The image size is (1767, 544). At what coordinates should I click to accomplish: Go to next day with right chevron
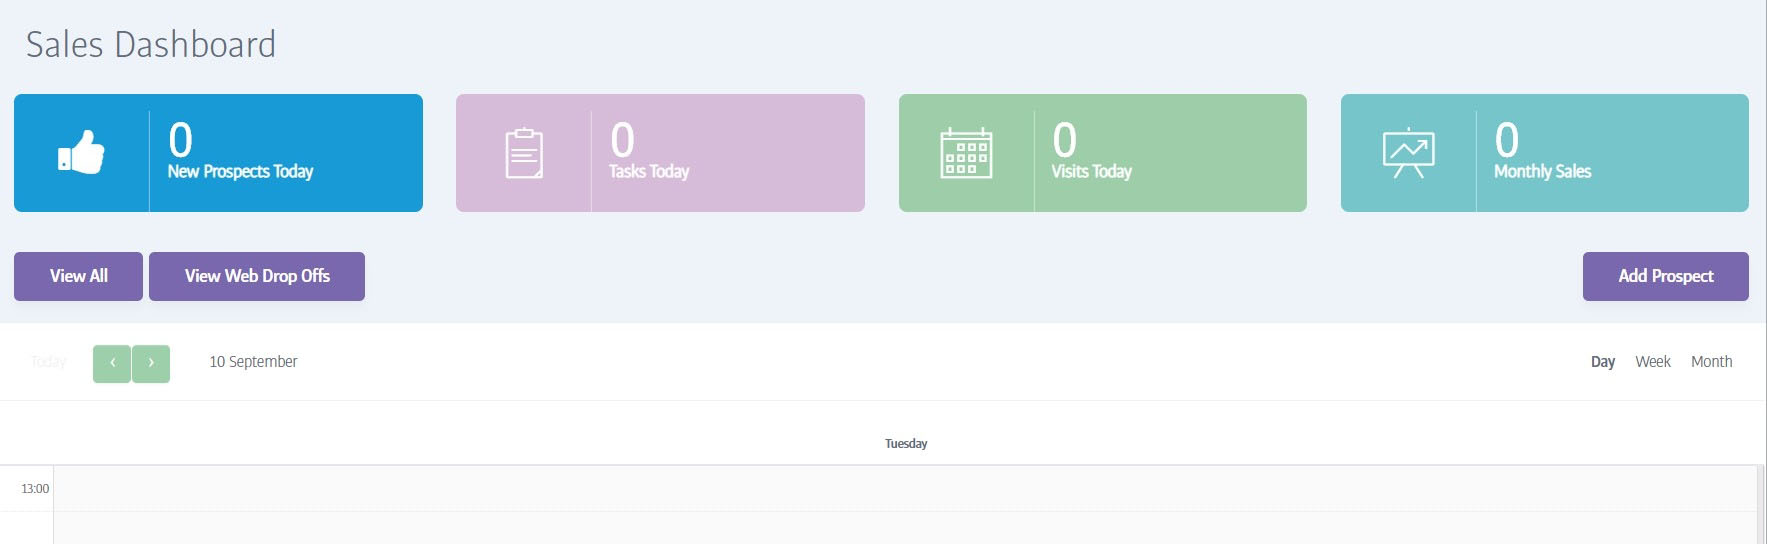tap(151, 364)
